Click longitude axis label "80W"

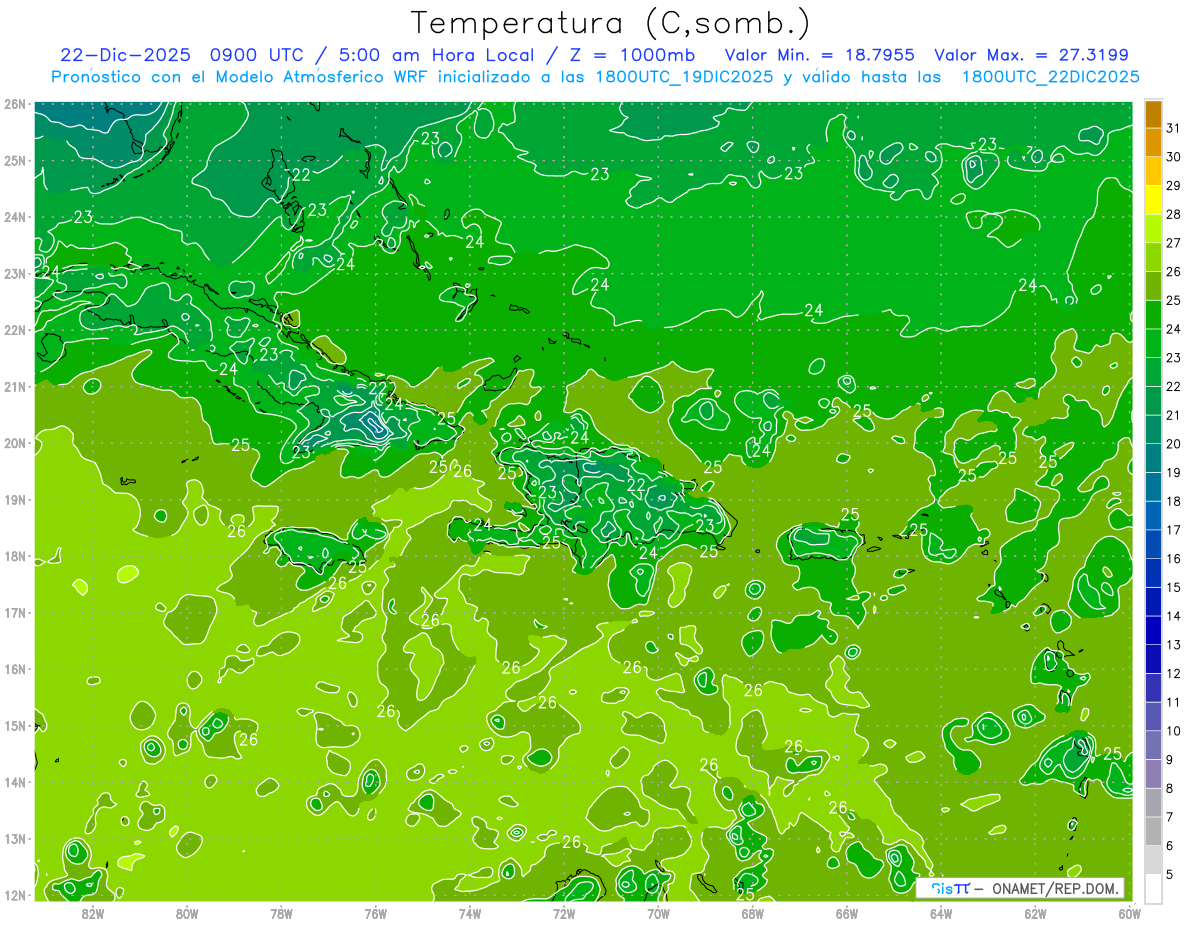click(187, 913)
